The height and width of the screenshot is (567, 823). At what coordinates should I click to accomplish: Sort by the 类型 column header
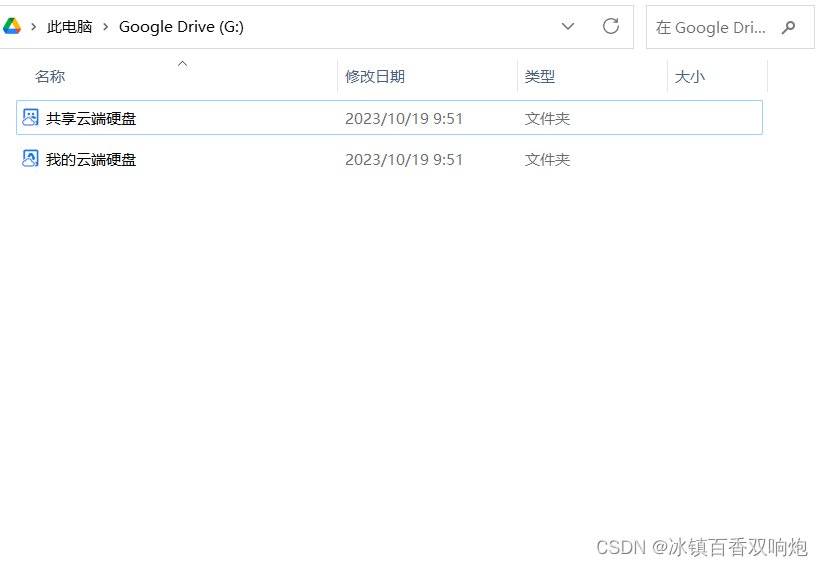(x=540, y=77)
